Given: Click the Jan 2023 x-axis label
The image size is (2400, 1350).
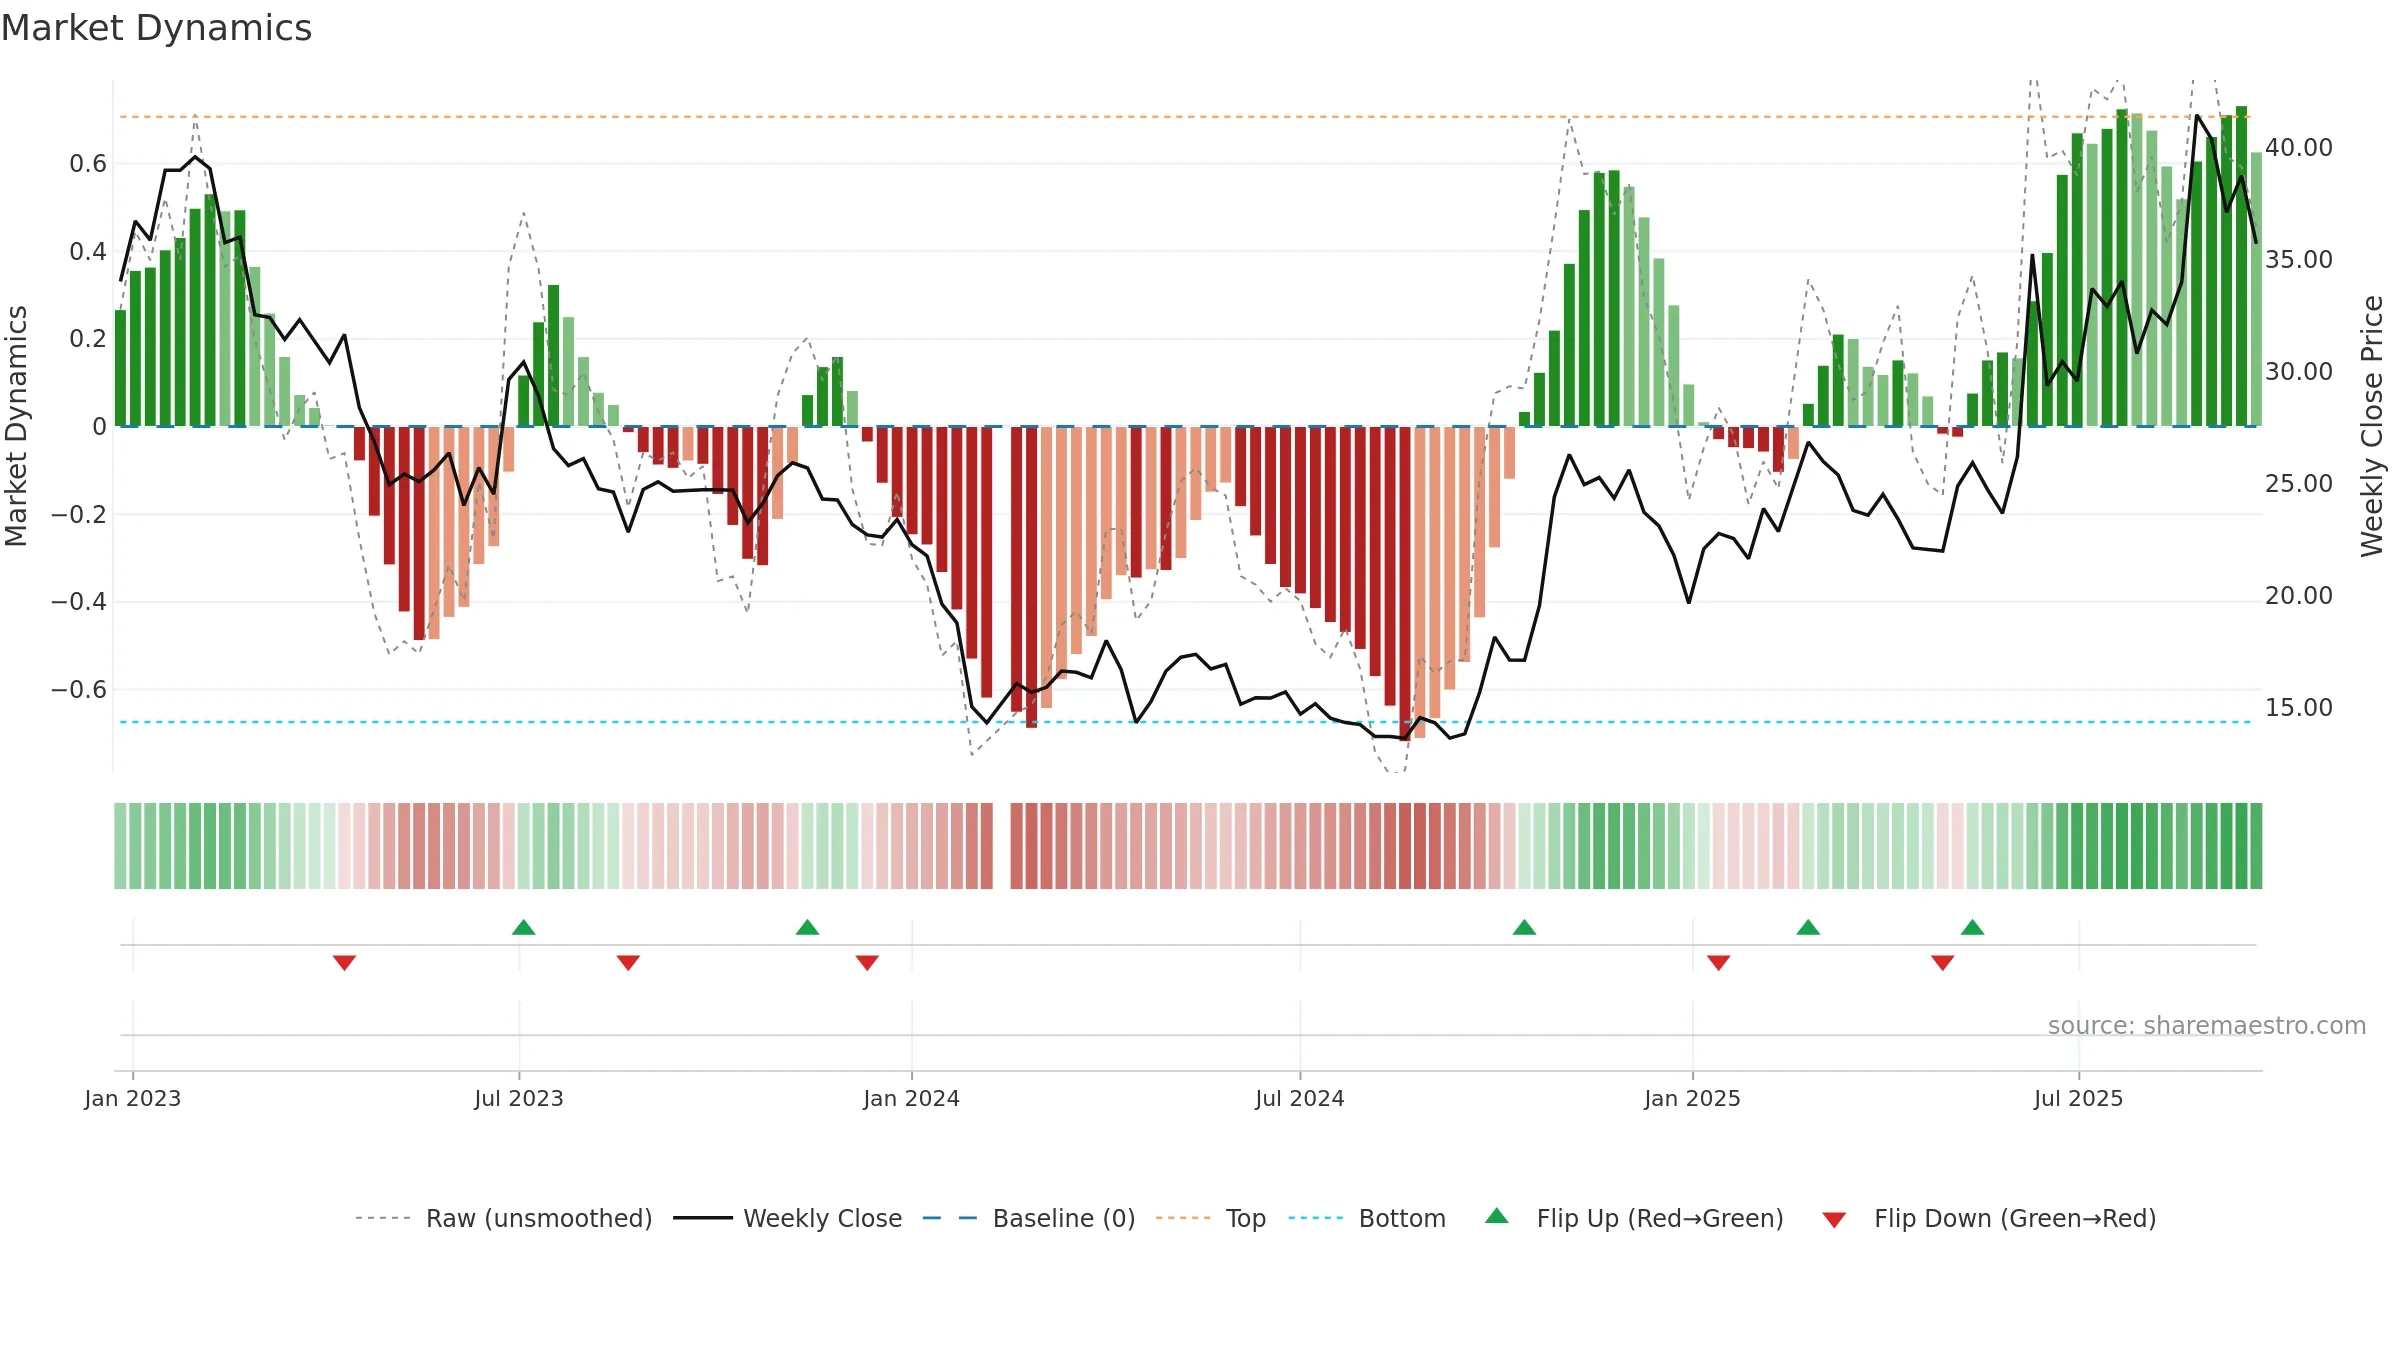Looking at the screenshot, I should [133, 1098].
